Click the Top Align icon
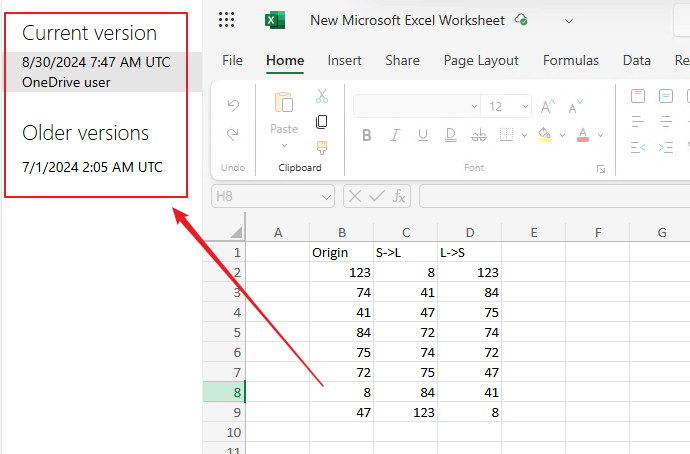Viewport: 690px width, 454px height. point(638,95)
